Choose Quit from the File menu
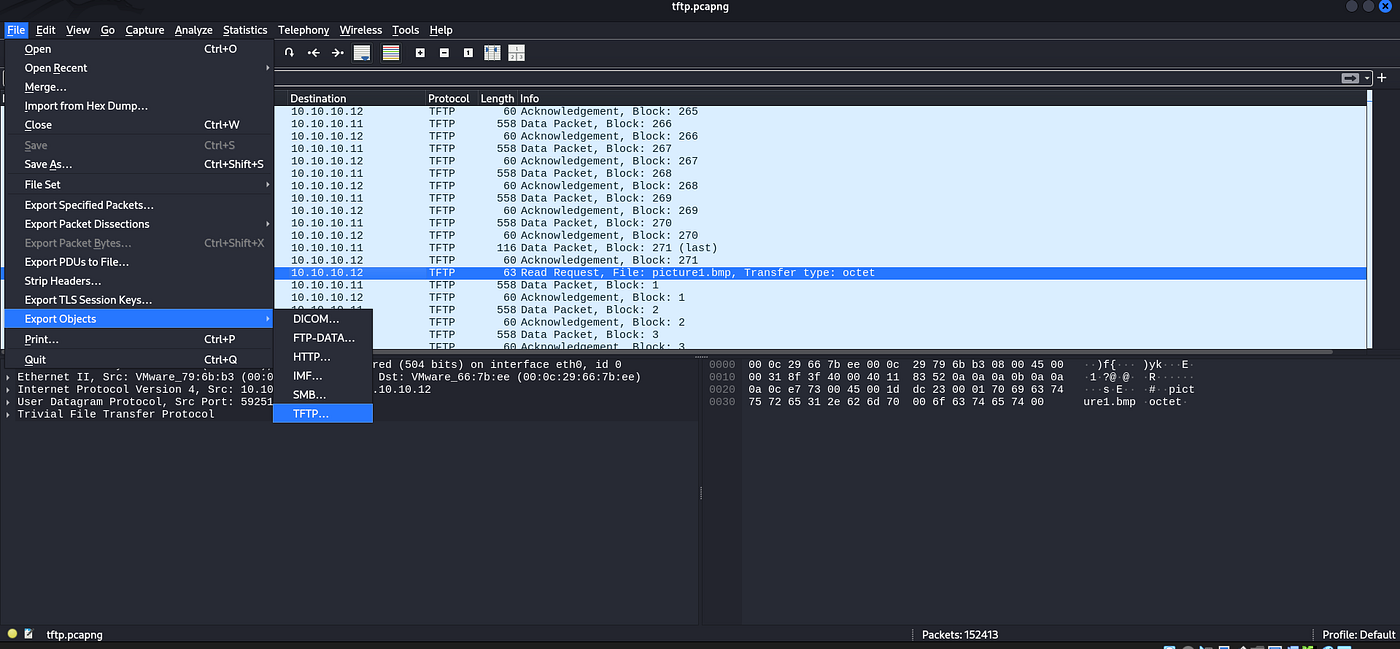This screenshot has width=1400, height=649. (x=139, y=360)
